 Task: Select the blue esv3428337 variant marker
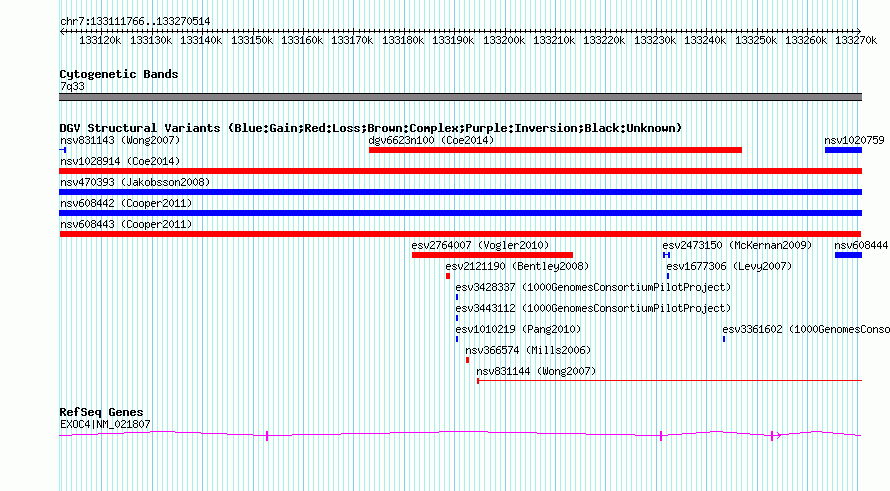coord(457,297)
